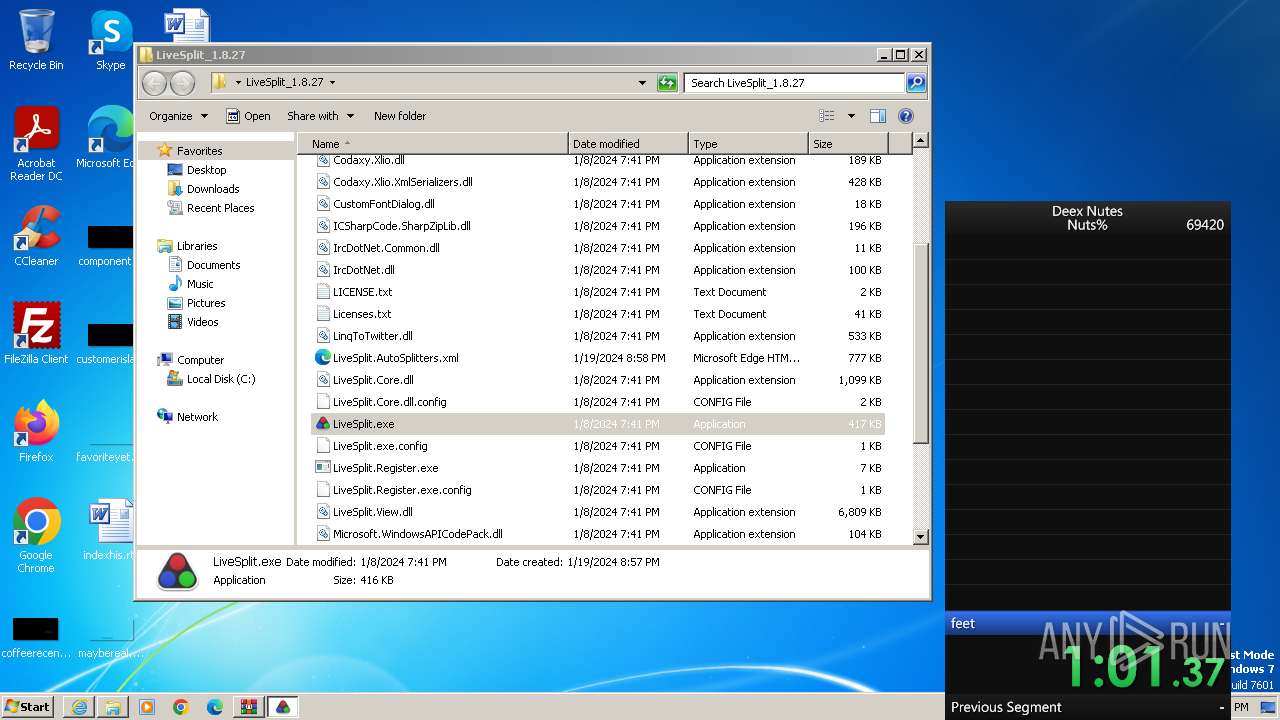Click the Start button
The height and width of the screenshot is (720, 1280).
click(x=28, y=706)
